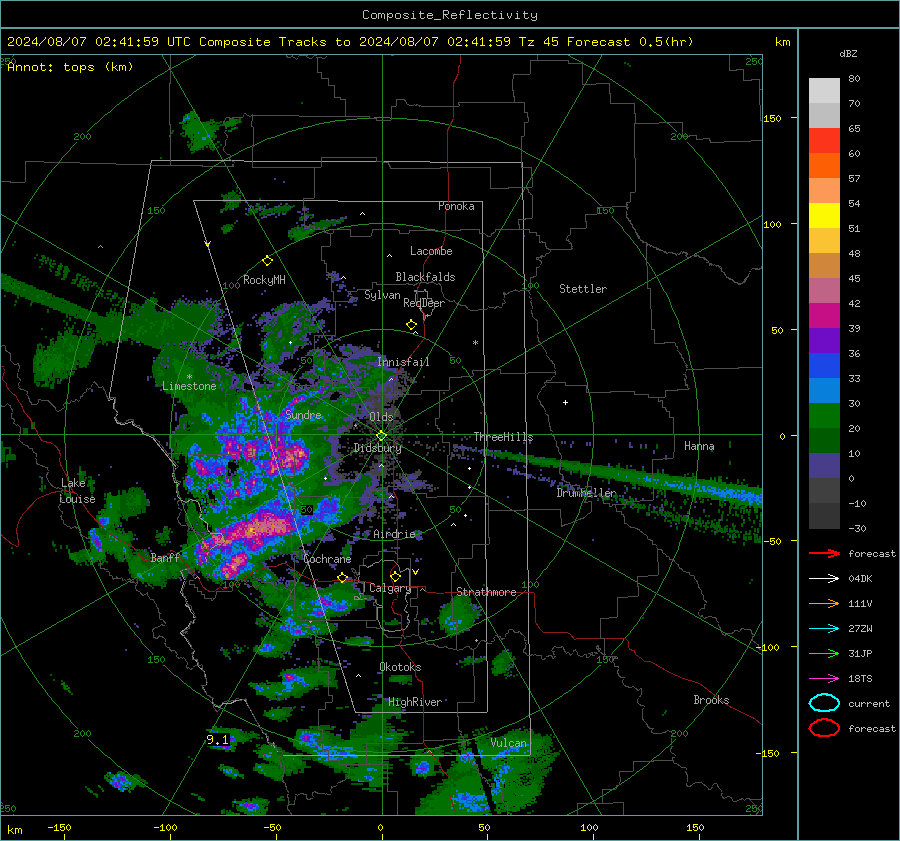The image size is (900, 841).
Task: Click the Sundre town label
Action: pyautogui.click(x=303, y=414)
